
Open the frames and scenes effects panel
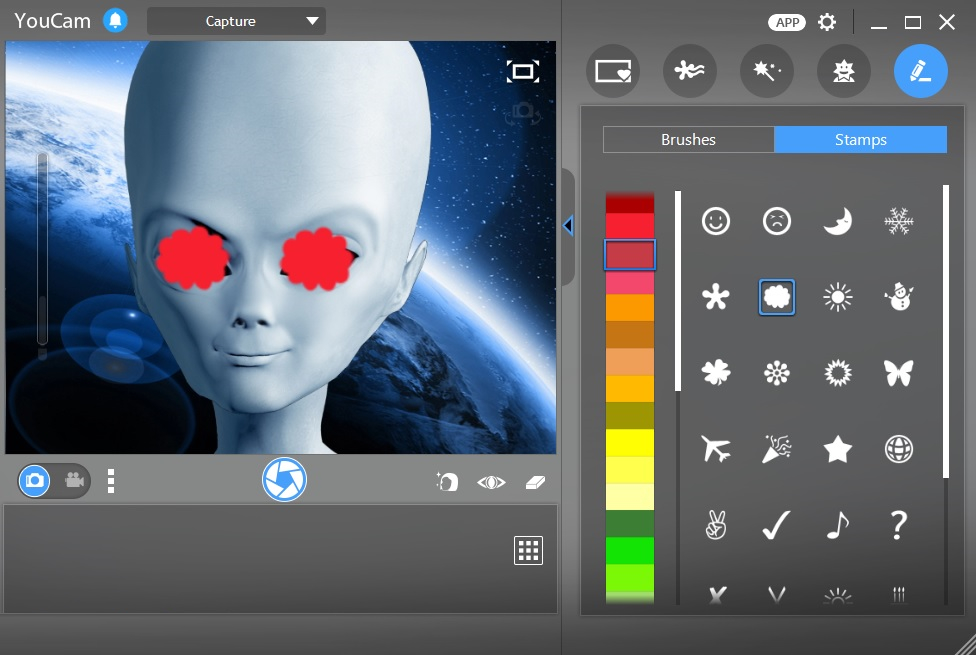(613, 71)
